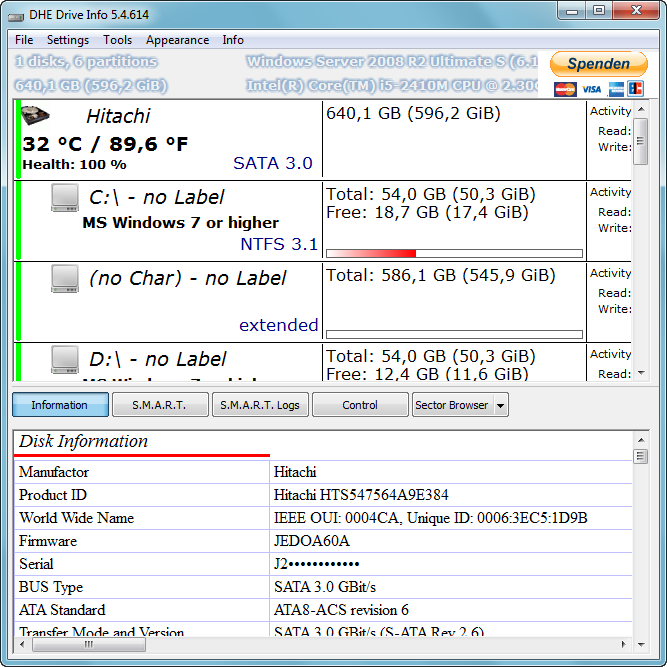Select the C:\ - no Label partition
The image size is (667, 667).
tap(157, 197)
